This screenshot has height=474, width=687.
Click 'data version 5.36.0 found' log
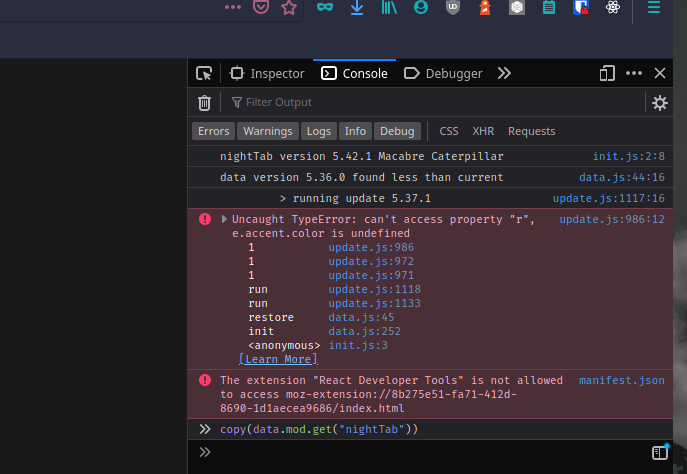[x=361, y=177]
